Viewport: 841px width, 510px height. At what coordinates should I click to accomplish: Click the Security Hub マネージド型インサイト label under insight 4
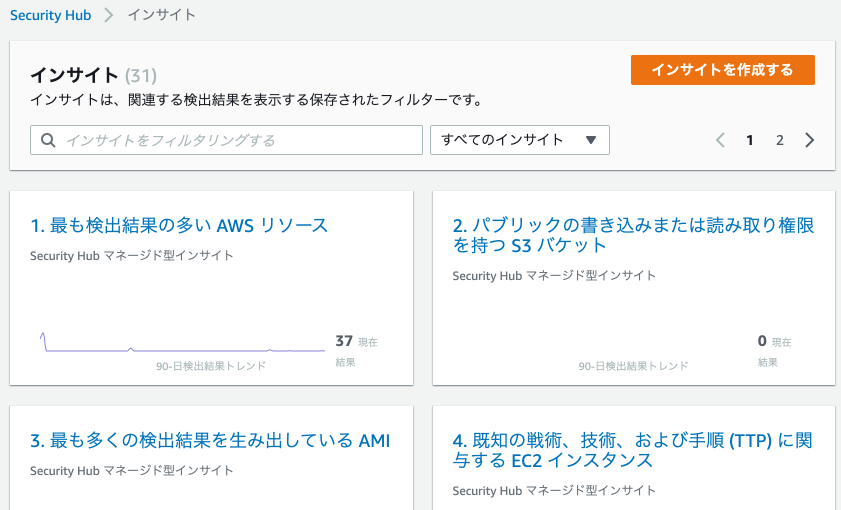coord(554,491)
